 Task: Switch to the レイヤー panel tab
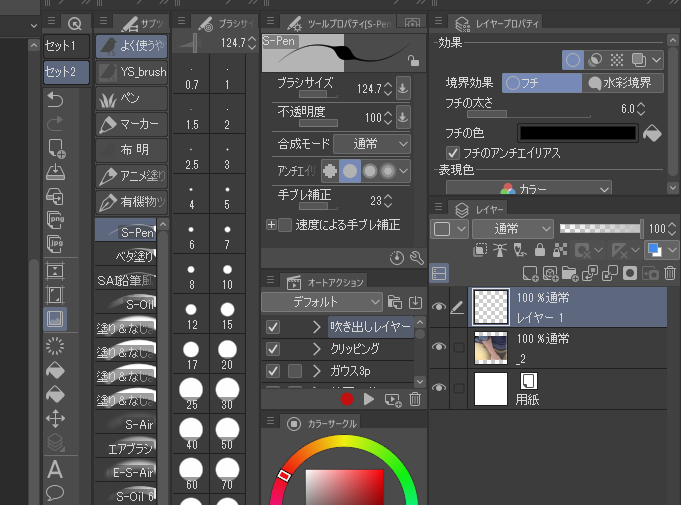coord(479,210)
